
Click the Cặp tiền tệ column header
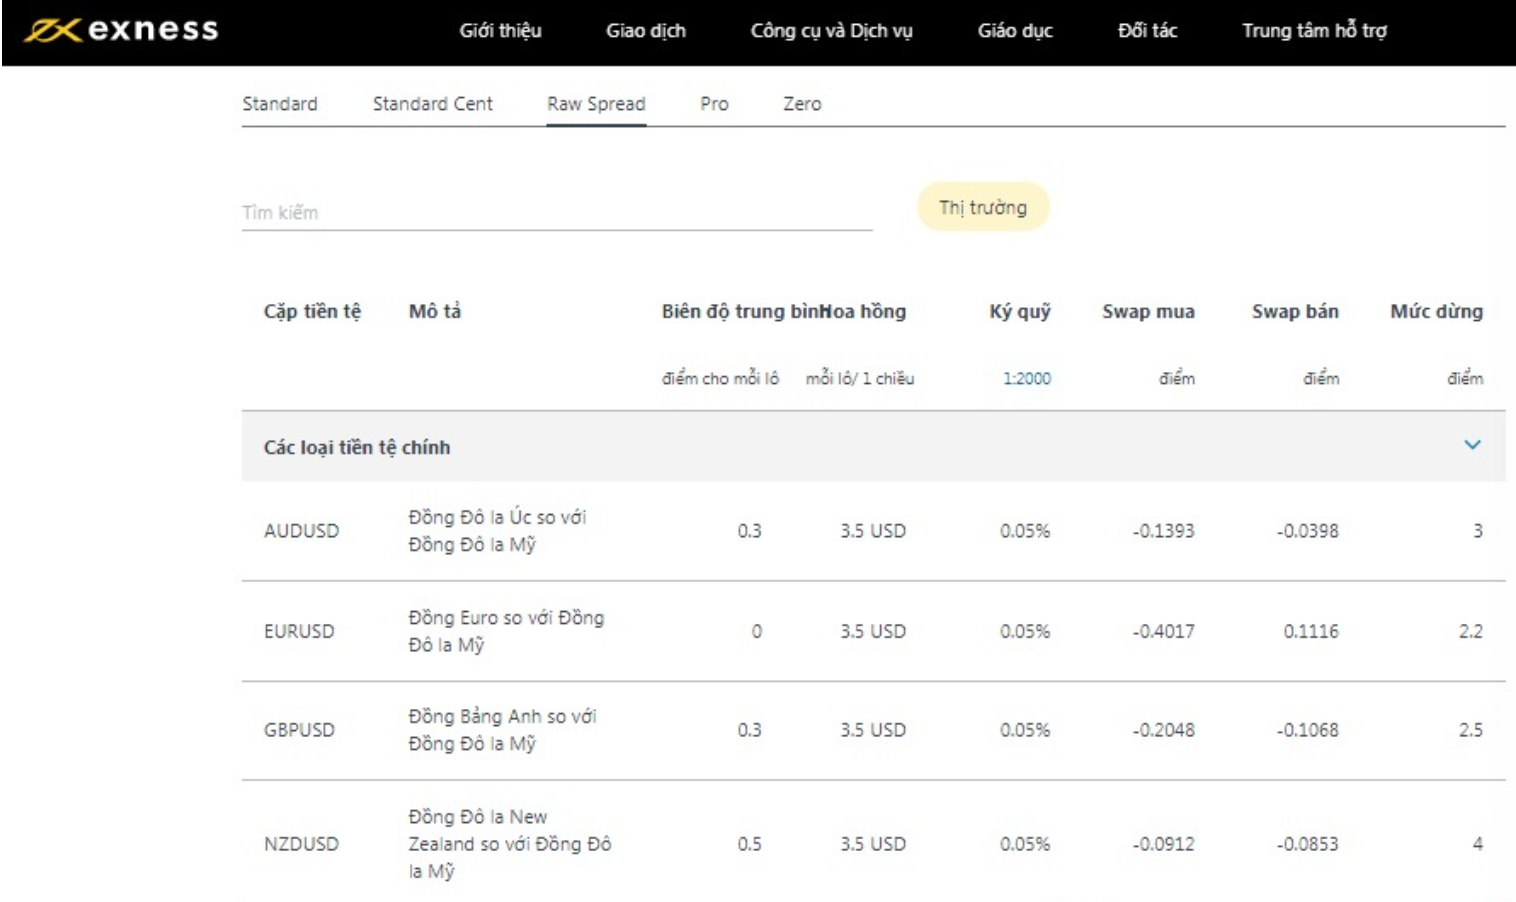tap(312, 311)
